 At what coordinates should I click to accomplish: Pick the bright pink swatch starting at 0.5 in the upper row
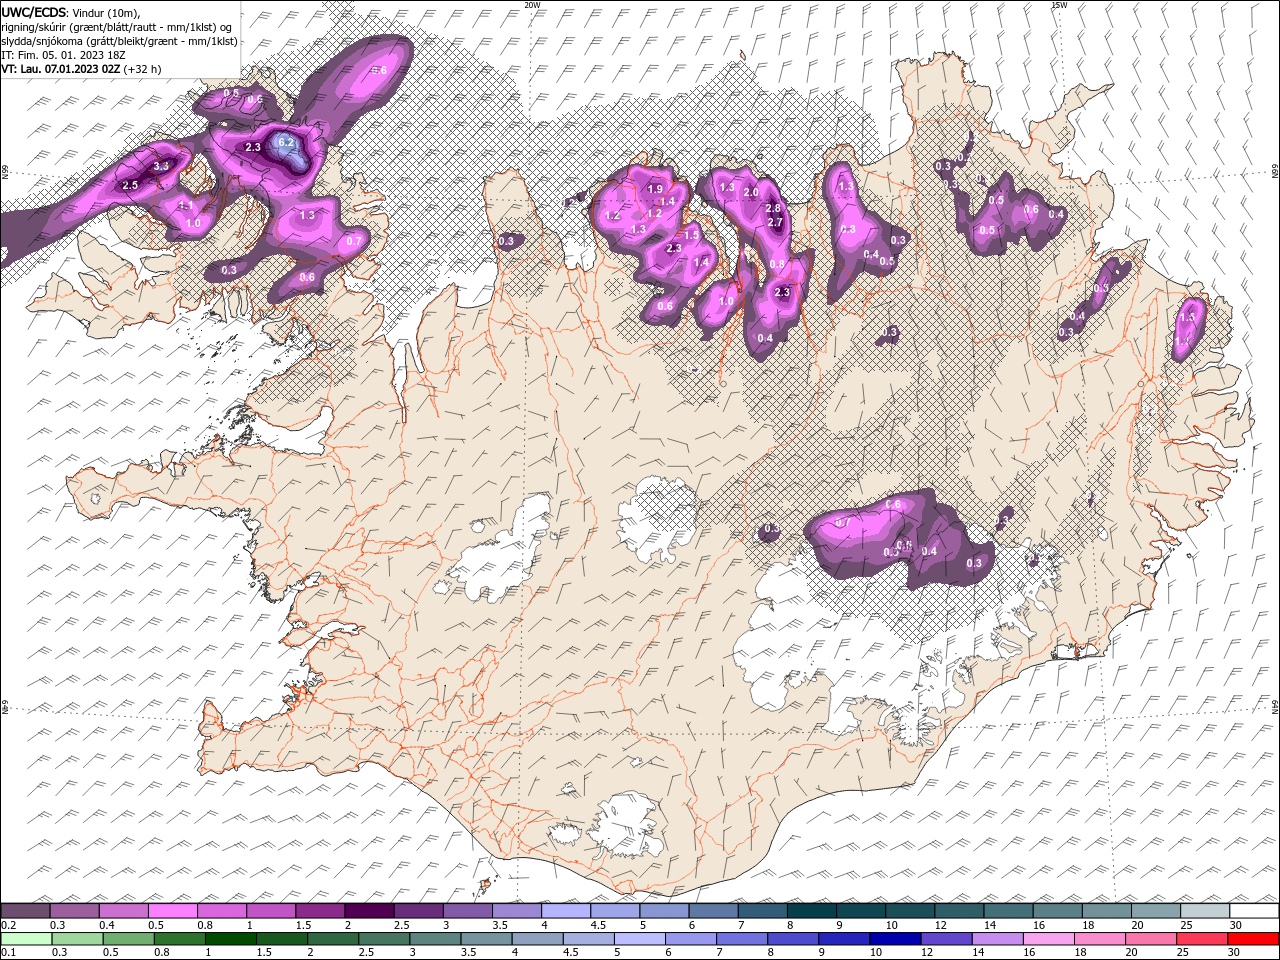pos(173,911)
